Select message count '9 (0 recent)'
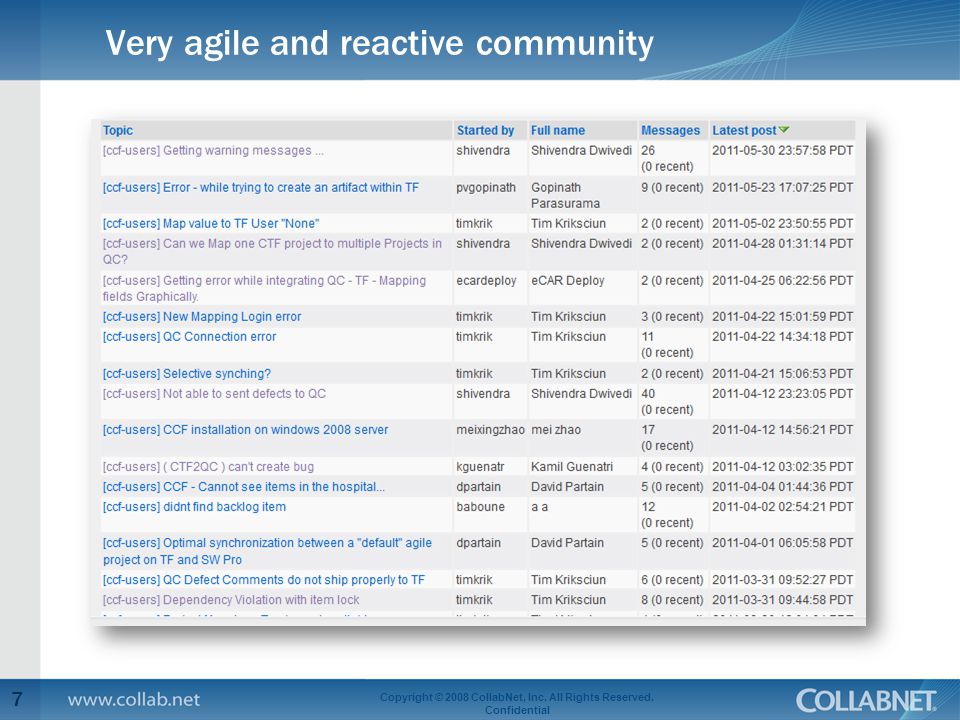Screen dimensions: 960x720 pyautogui.click(x=672, y=187)
